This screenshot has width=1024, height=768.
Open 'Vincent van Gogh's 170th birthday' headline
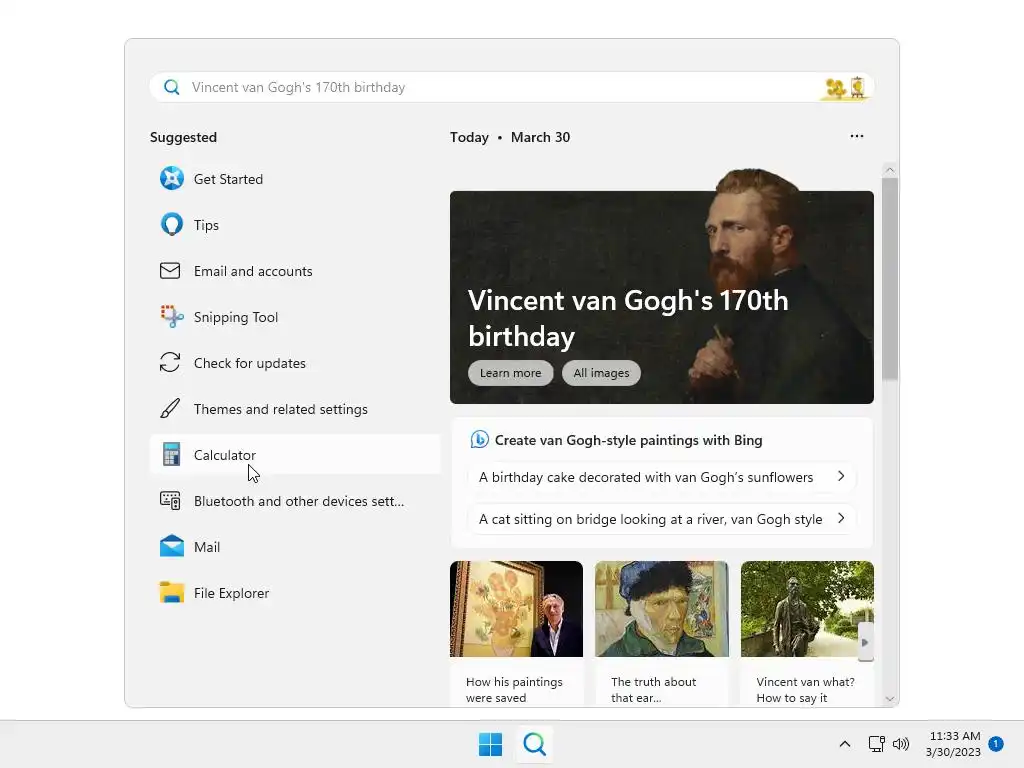[628, 318]
